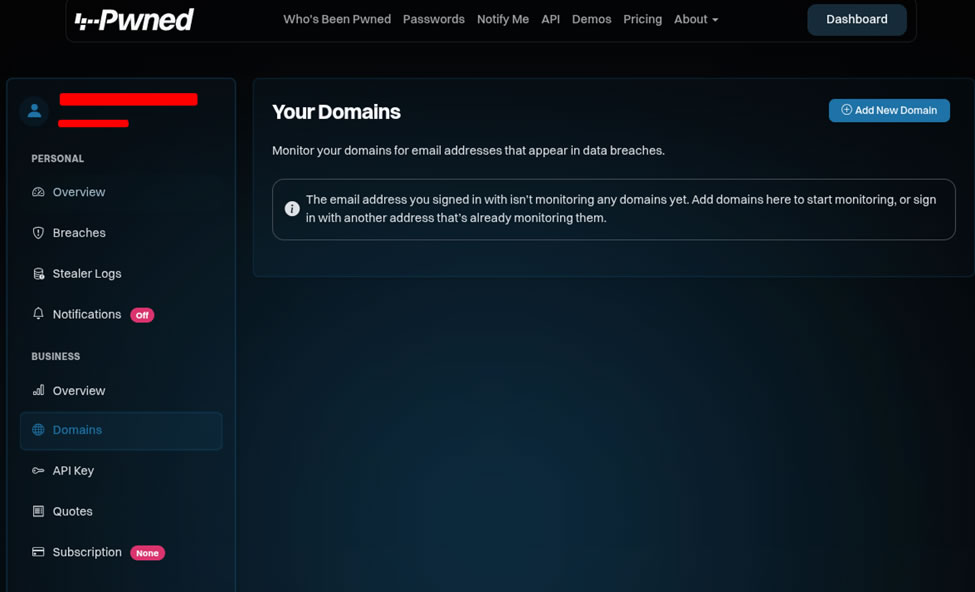Open the Dashboard
Screen dimensions: 975x592
coord(856,19)
